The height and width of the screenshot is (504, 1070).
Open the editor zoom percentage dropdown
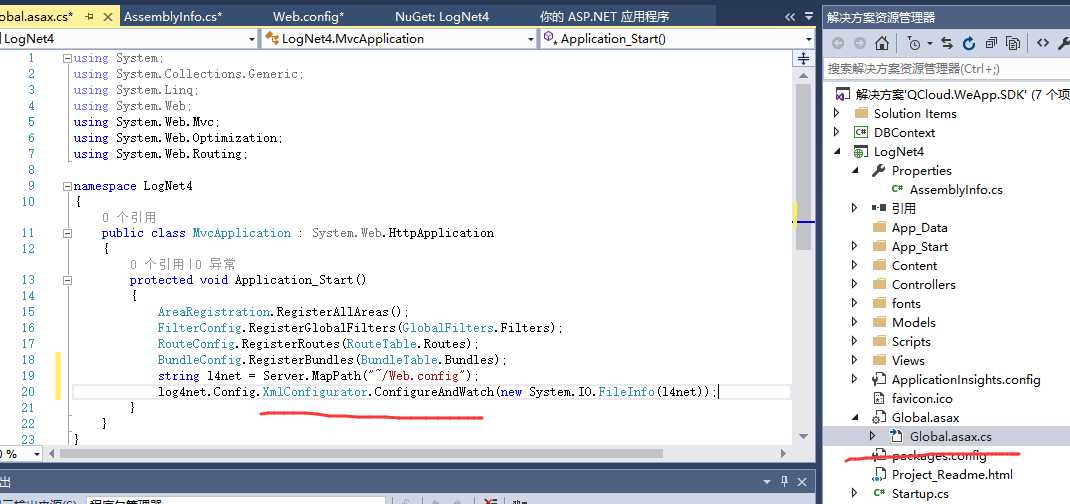point(35,454)
